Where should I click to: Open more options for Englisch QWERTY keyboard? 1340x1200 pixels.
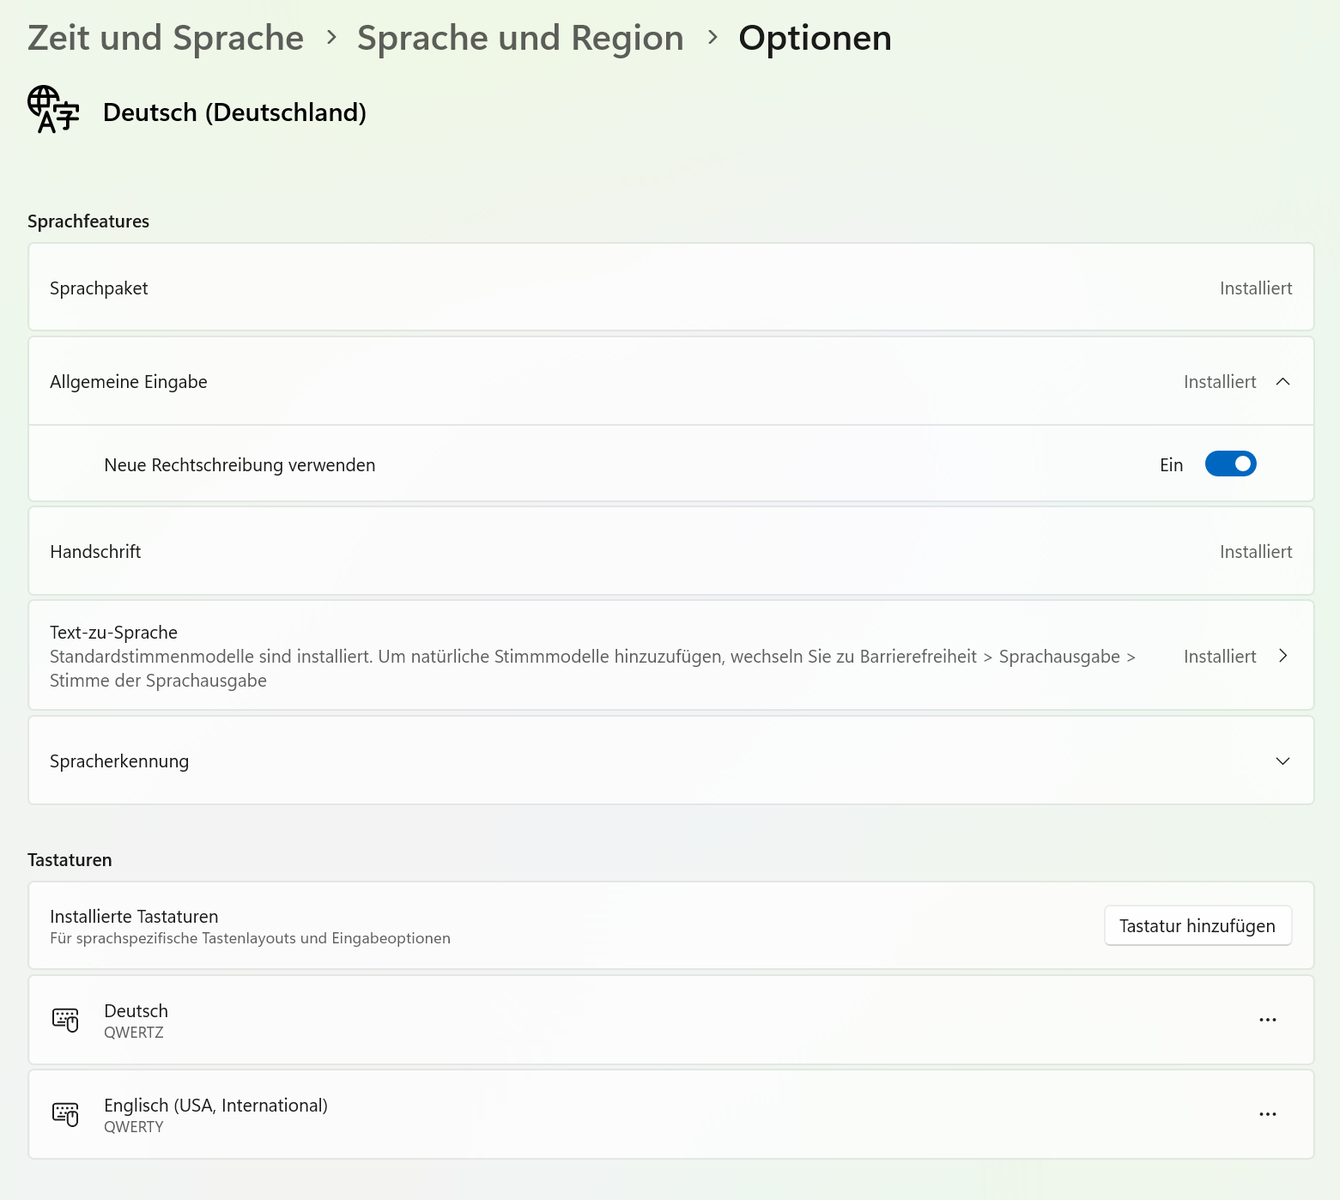pyautogui.click(x=1267, y=1114)
